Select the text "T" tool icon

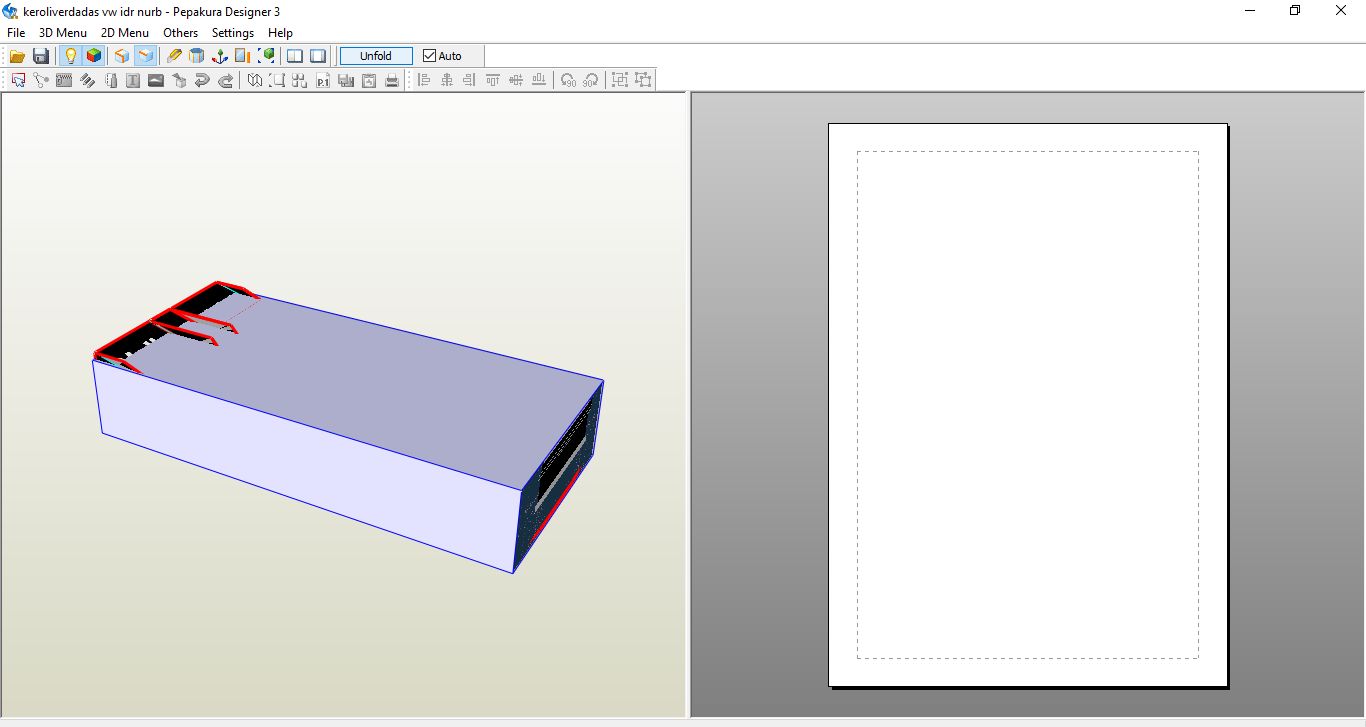(133, 81)
